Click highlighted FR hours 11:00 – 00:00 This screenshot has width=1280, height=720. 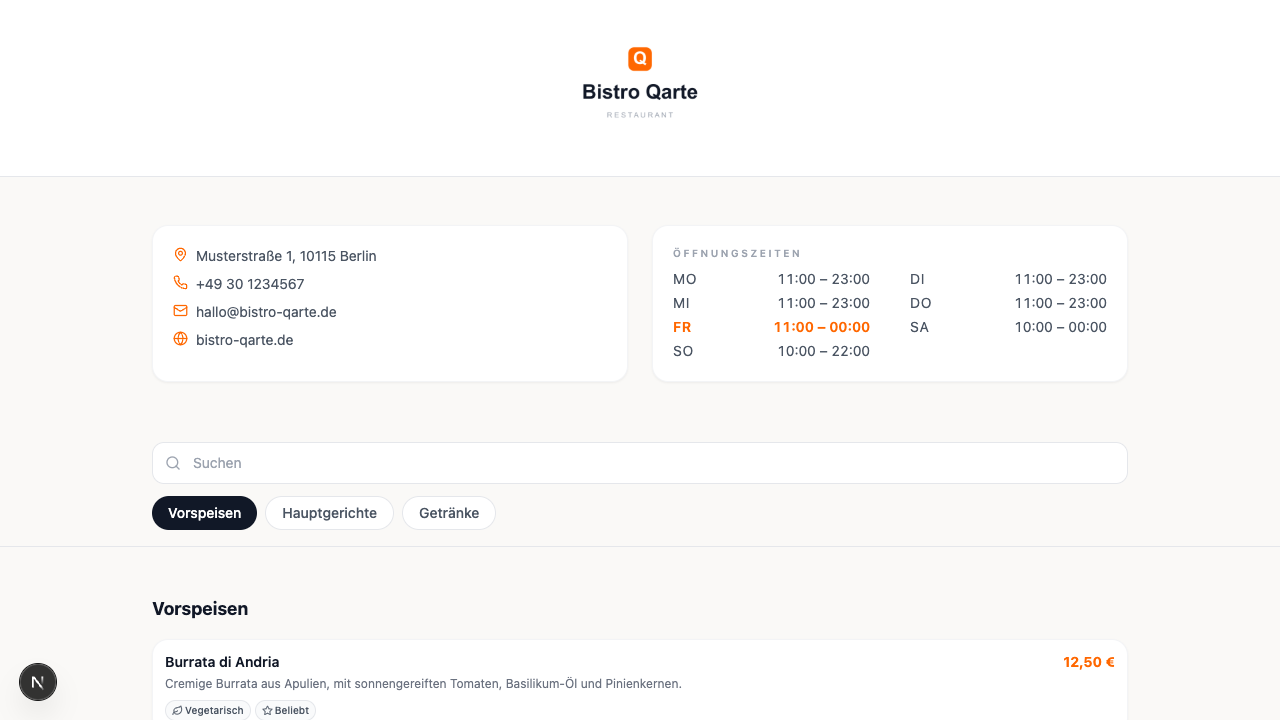pos(822,327)
